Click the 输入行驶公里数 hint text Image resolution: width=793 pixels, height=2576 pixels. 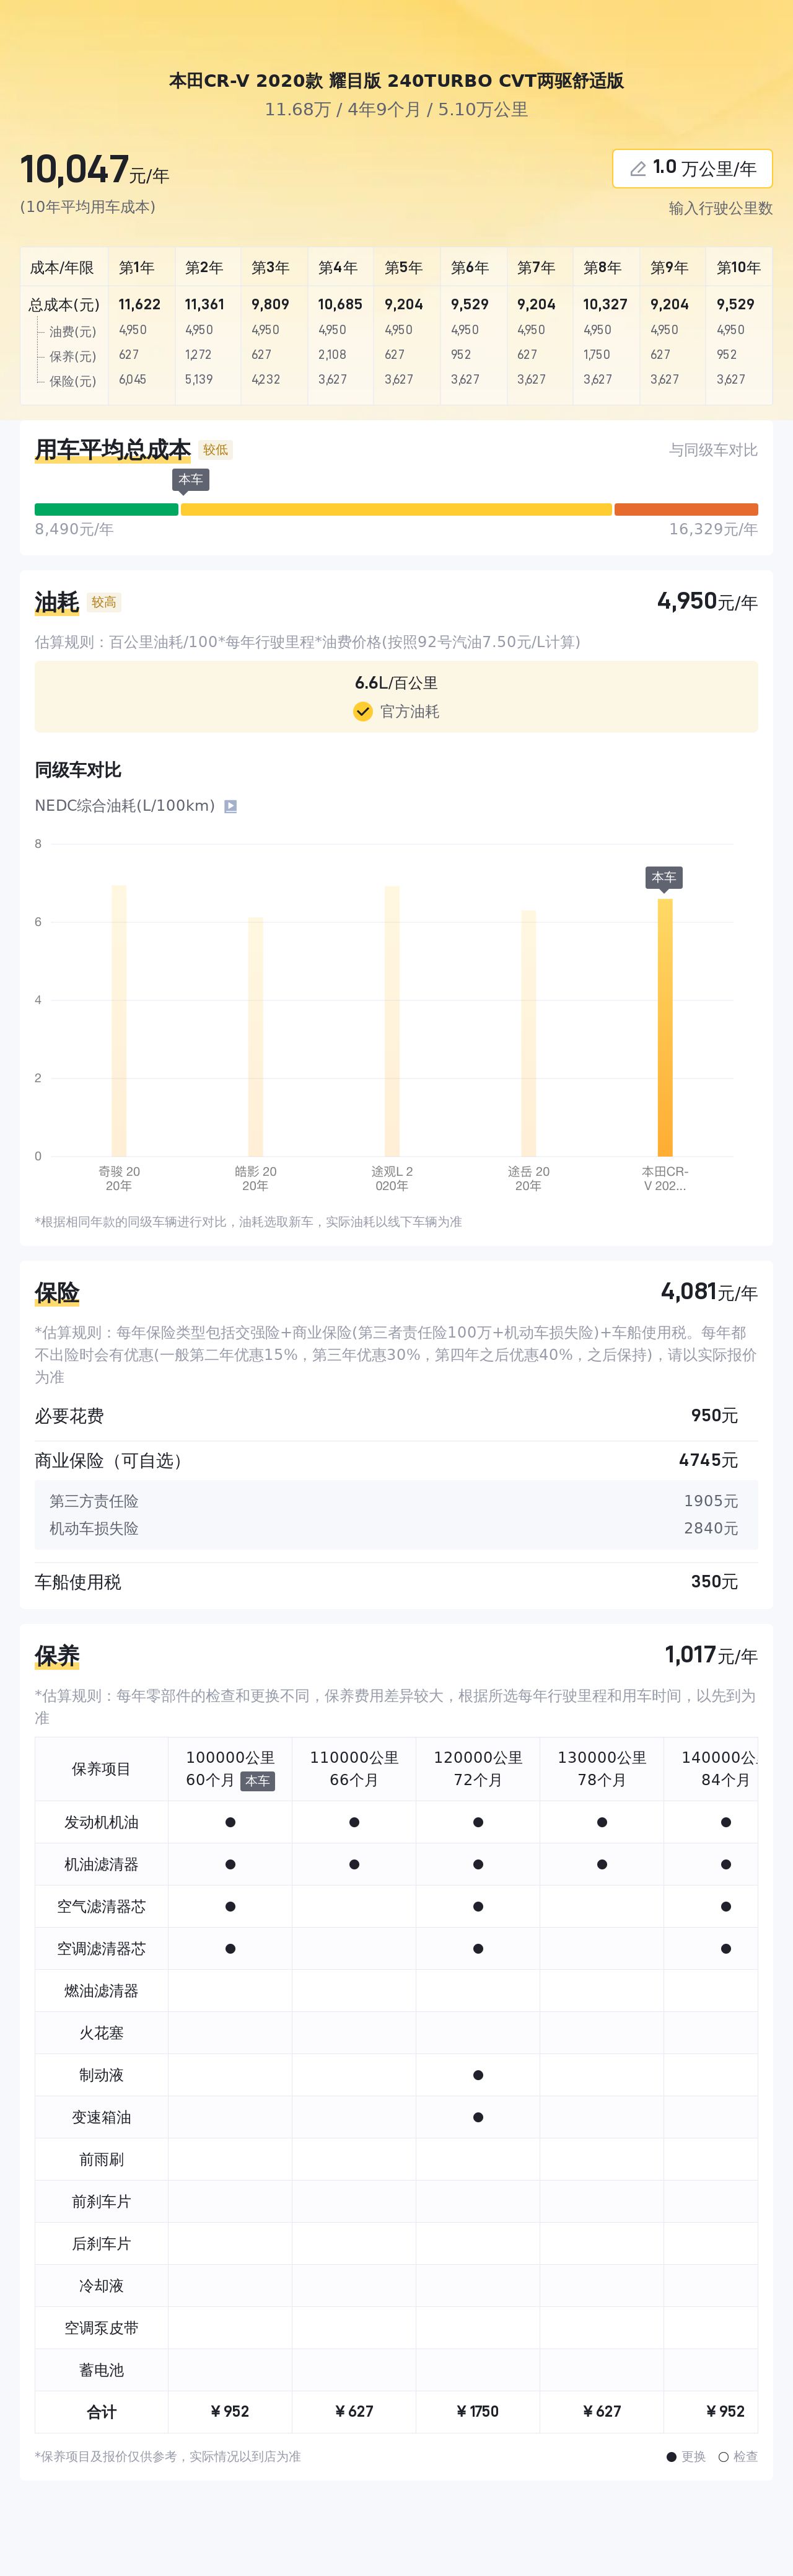point(720,208)
